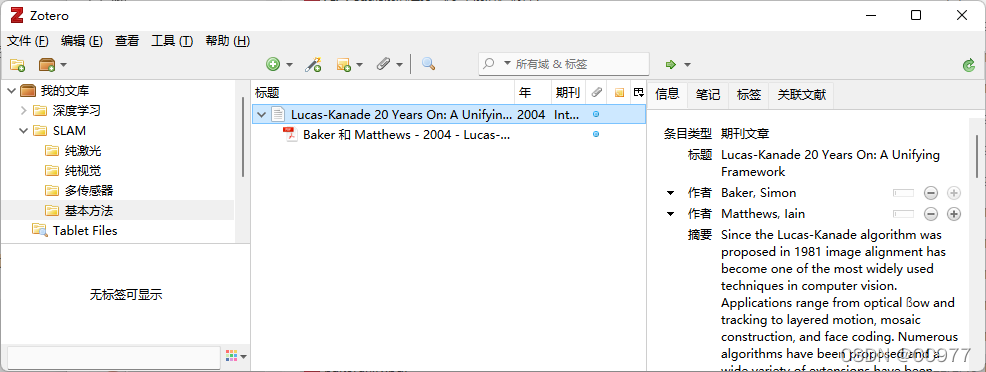Expand the 深度学习 collection
This screenshot has width=986, height=372.
click(24, 111)
